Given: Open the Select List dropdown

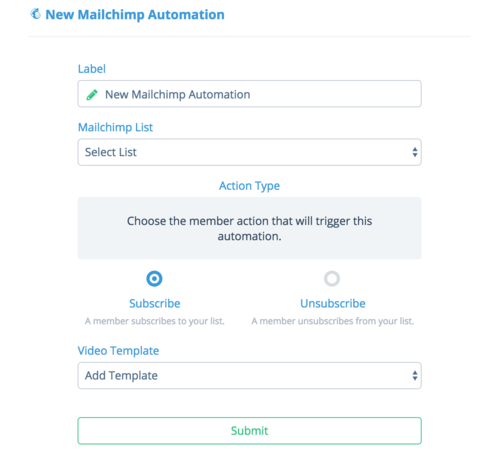Looking at the screenshot, I should 249,152.
